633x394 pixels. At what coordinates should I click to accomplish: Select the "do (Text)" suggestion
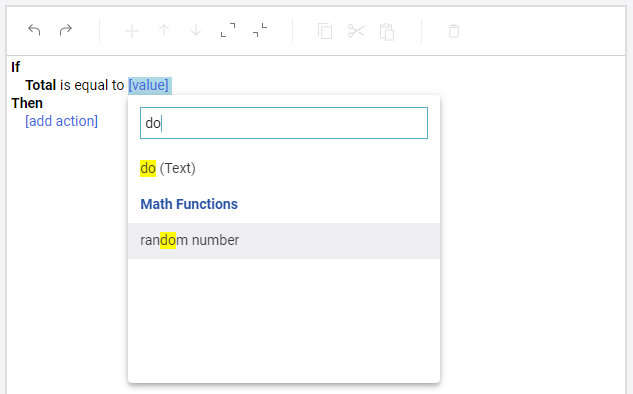[168, 168]
